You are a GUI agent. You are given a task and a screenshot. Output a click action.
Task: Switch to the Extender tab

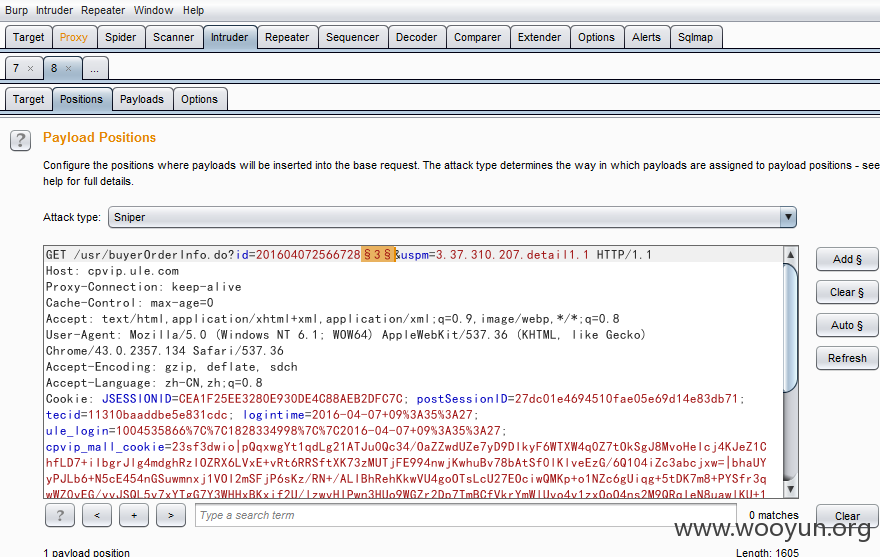click(x=539, y=37)
